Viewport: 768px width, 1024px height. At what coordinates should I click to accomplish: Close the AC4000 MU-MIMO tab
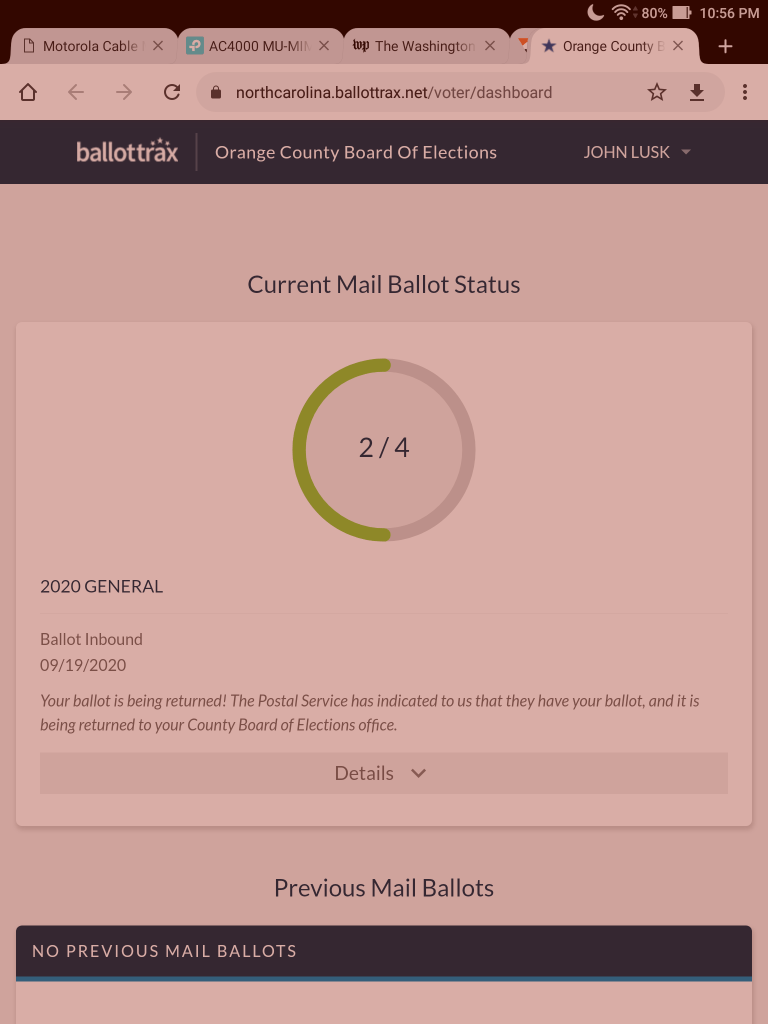[x=324, y=46]
